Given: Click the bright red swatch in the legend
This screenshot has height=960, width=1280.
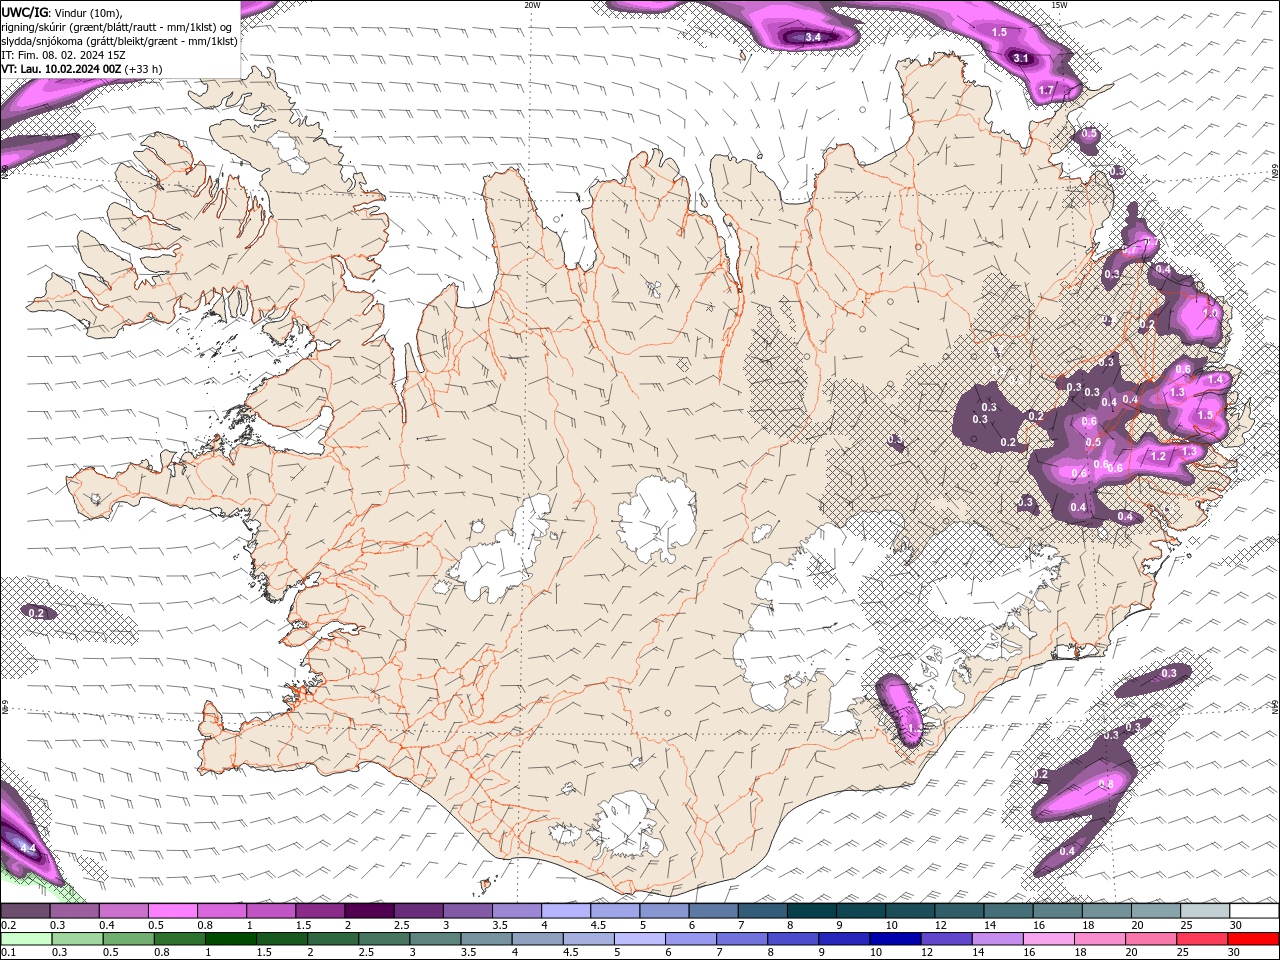Looking at the screenshot, I should 1254,939.
